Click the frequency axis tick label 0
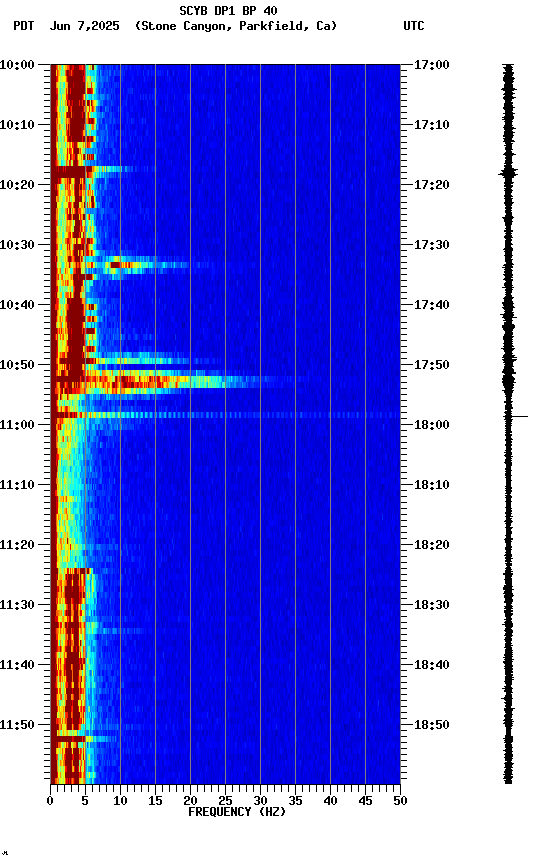This screenshot has height=864, width=552. pyautogui.click(x=50, y=801)
